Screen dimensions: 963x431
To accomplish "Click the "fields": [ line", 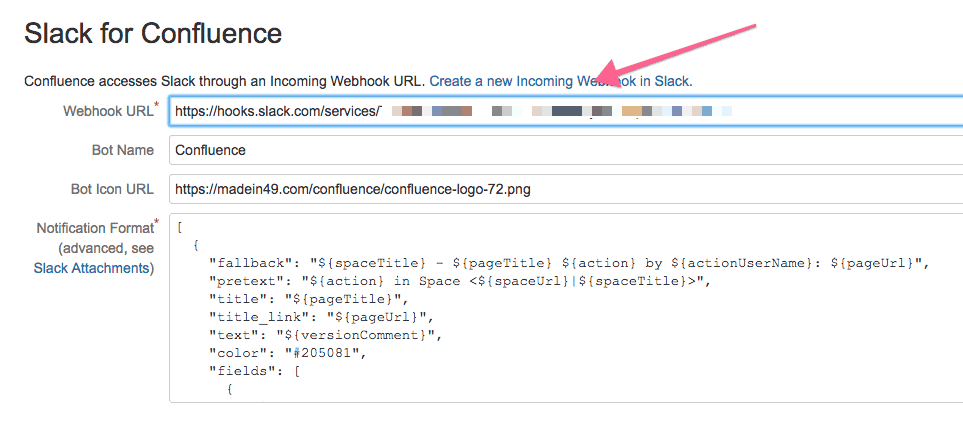I will (x=254, y=371).
